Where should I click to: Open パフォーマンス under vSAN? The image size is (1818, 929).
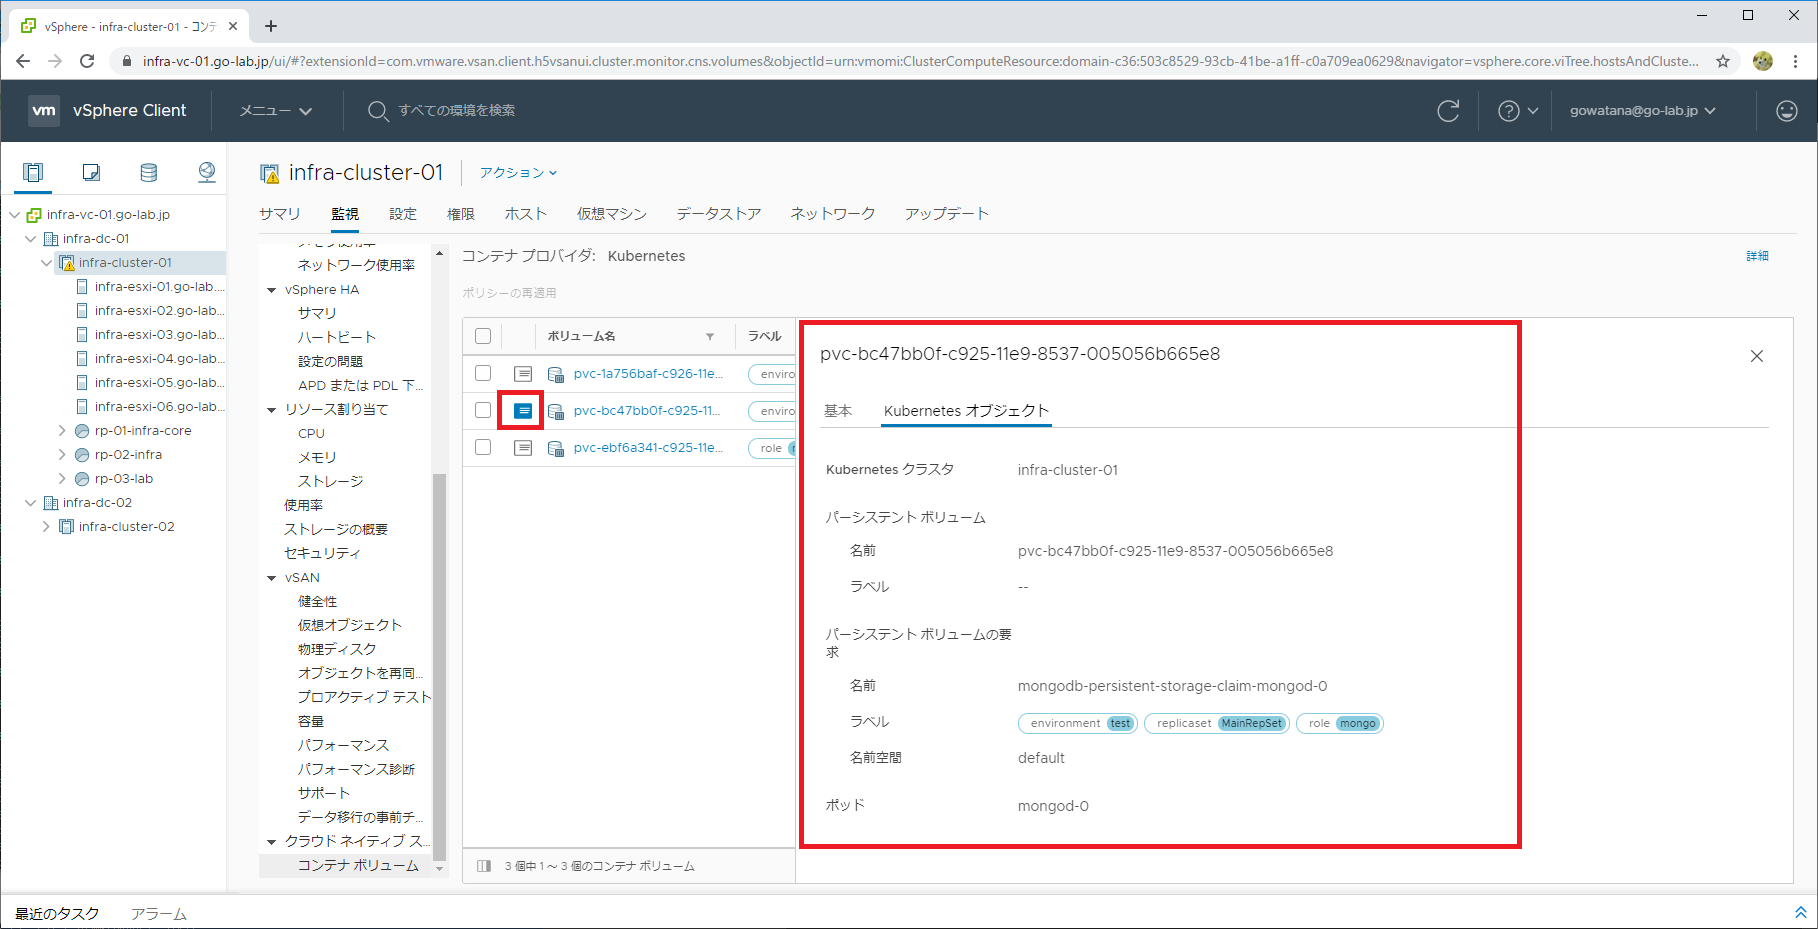click(x=343, y=746)
